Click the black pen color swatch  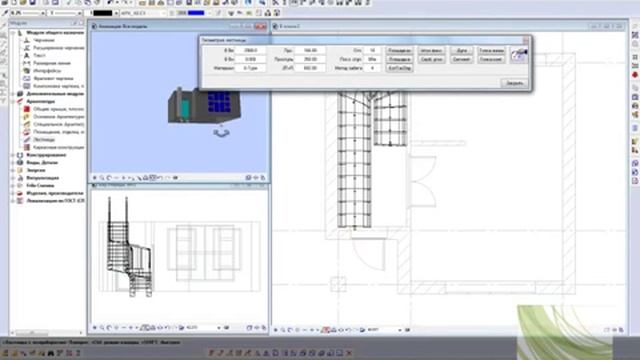[x=102, y=13]
